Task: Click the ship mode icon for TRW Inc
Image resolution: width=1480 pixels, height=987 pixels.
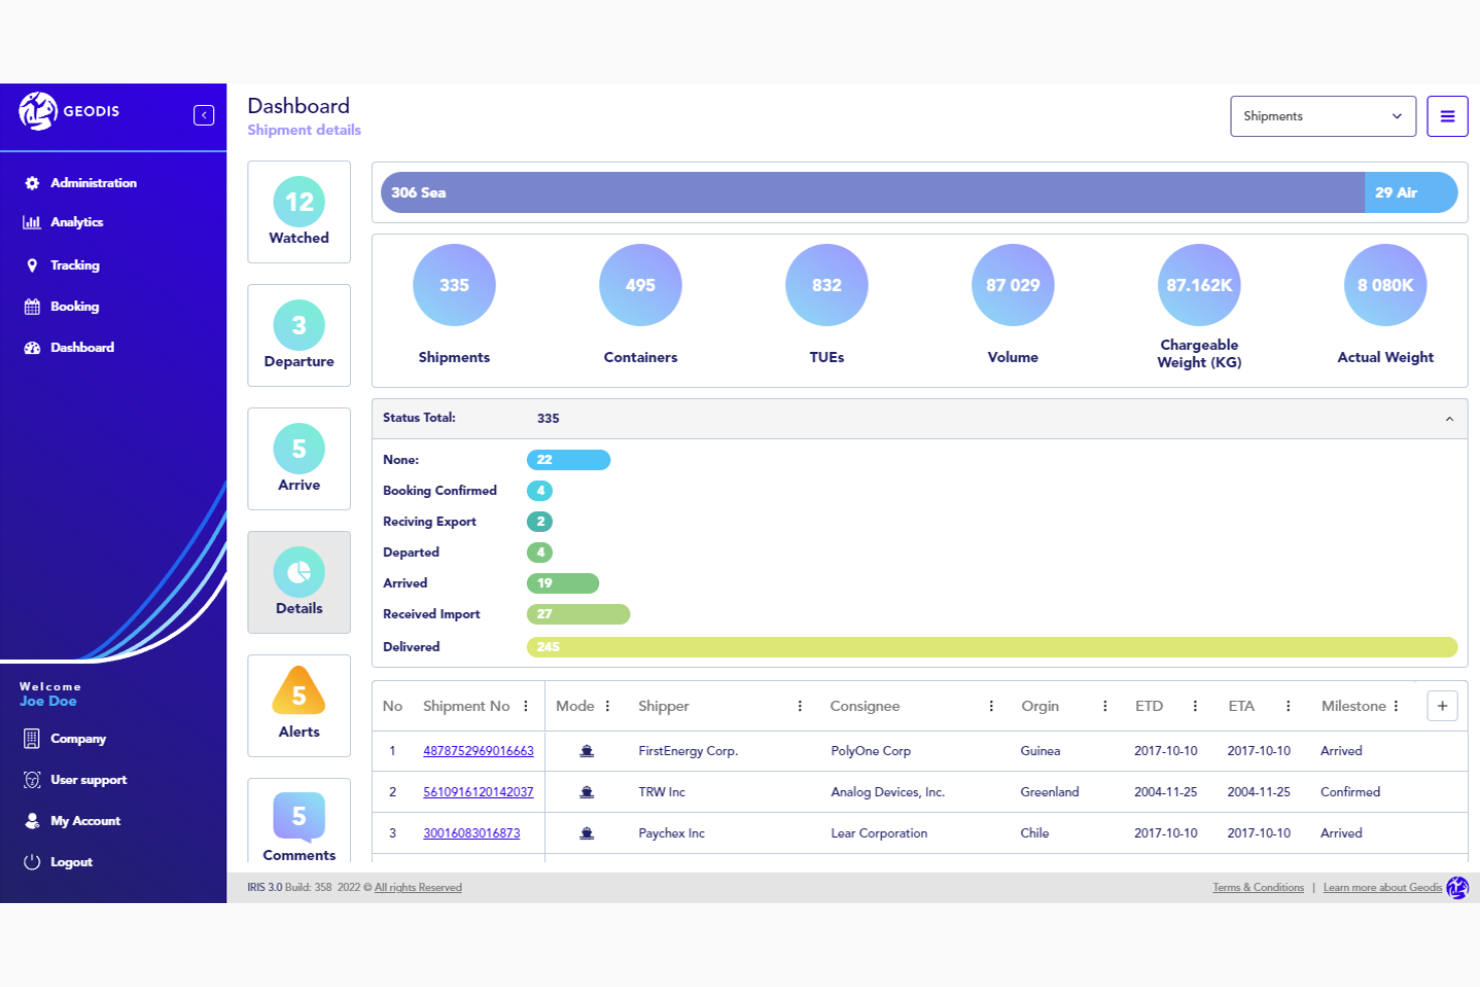Action: pos(587,792)
